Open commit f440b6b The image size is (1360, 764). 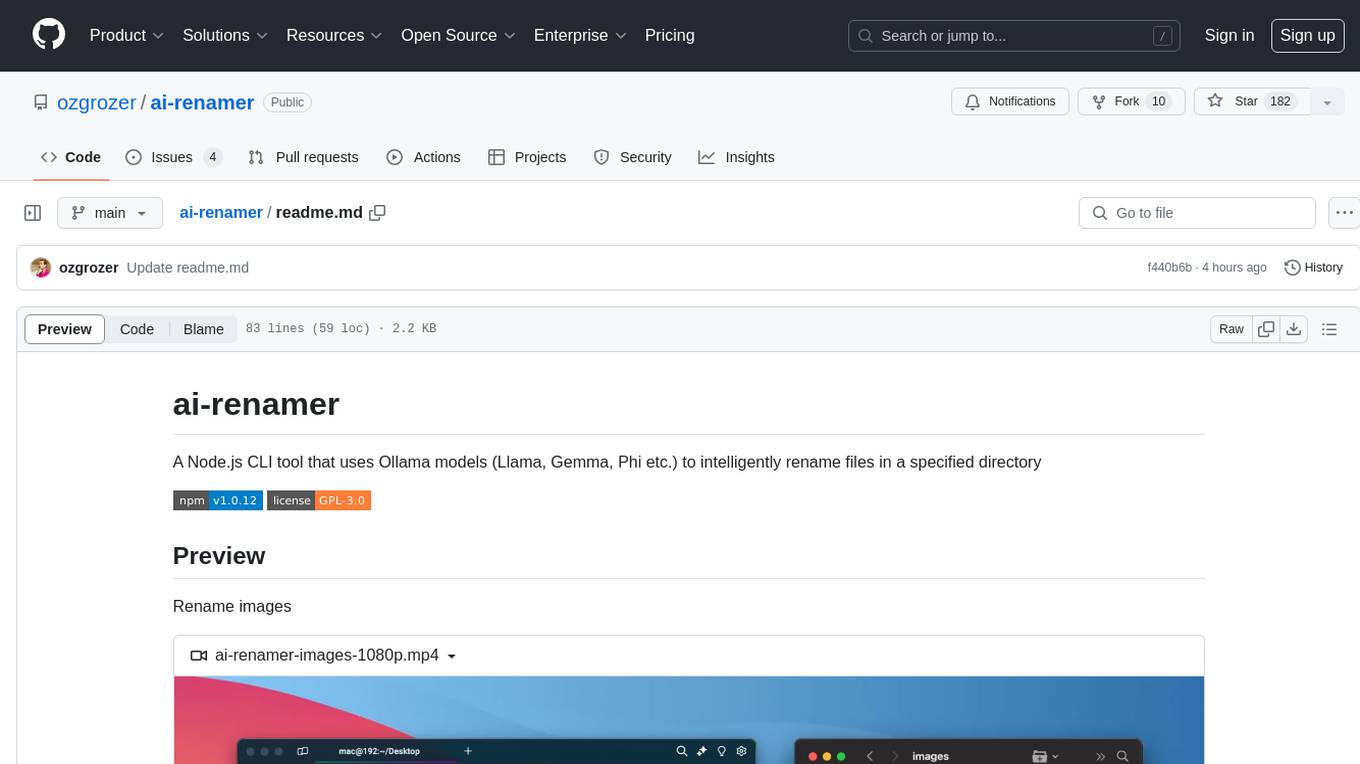1169,268
